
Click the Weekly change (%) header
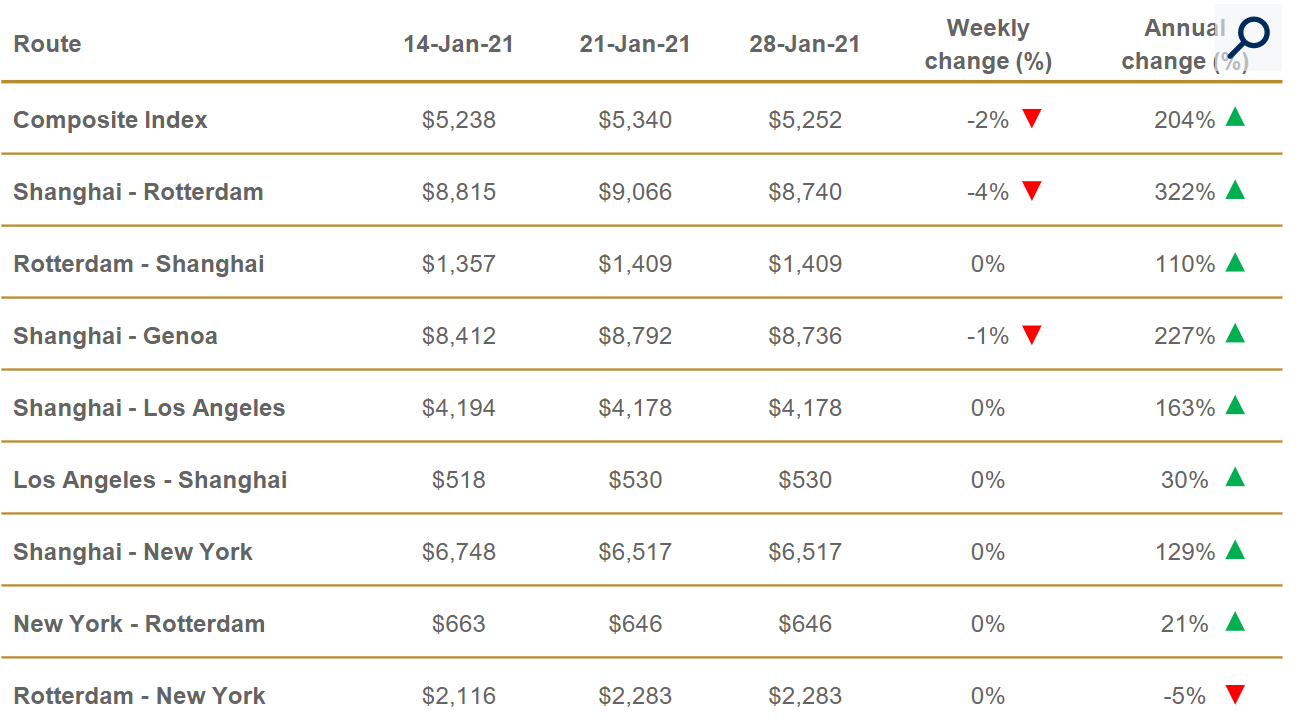coord(988,45)
